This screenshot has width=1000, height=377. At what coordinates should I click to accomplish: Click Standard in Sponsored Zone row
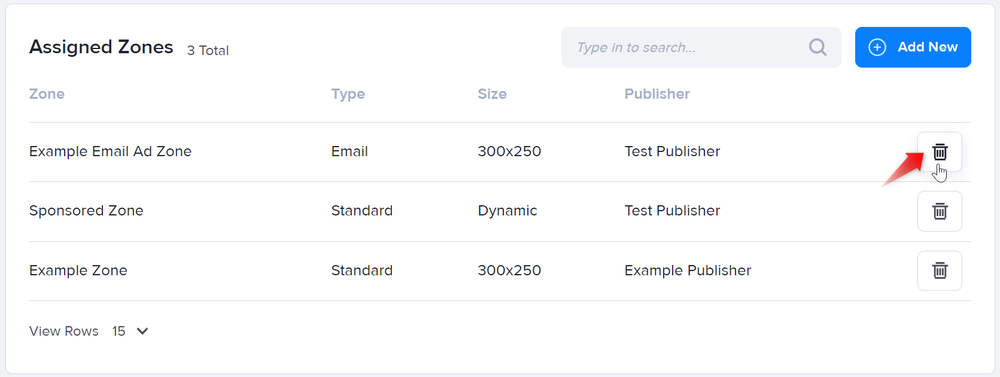click(362, 211)
